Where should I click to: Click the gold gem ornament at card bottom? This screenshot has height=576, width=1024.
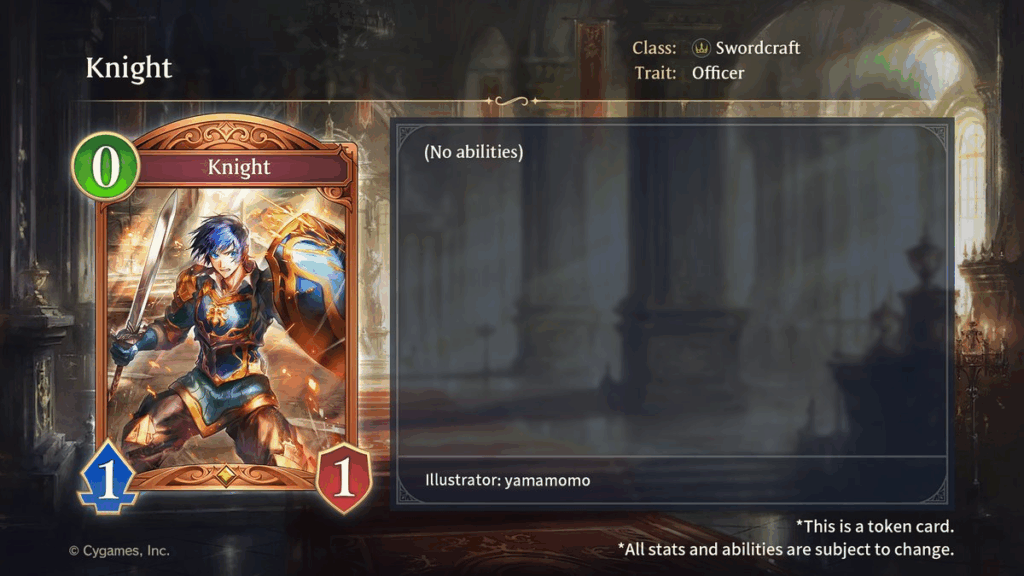[x=225, y=473]
